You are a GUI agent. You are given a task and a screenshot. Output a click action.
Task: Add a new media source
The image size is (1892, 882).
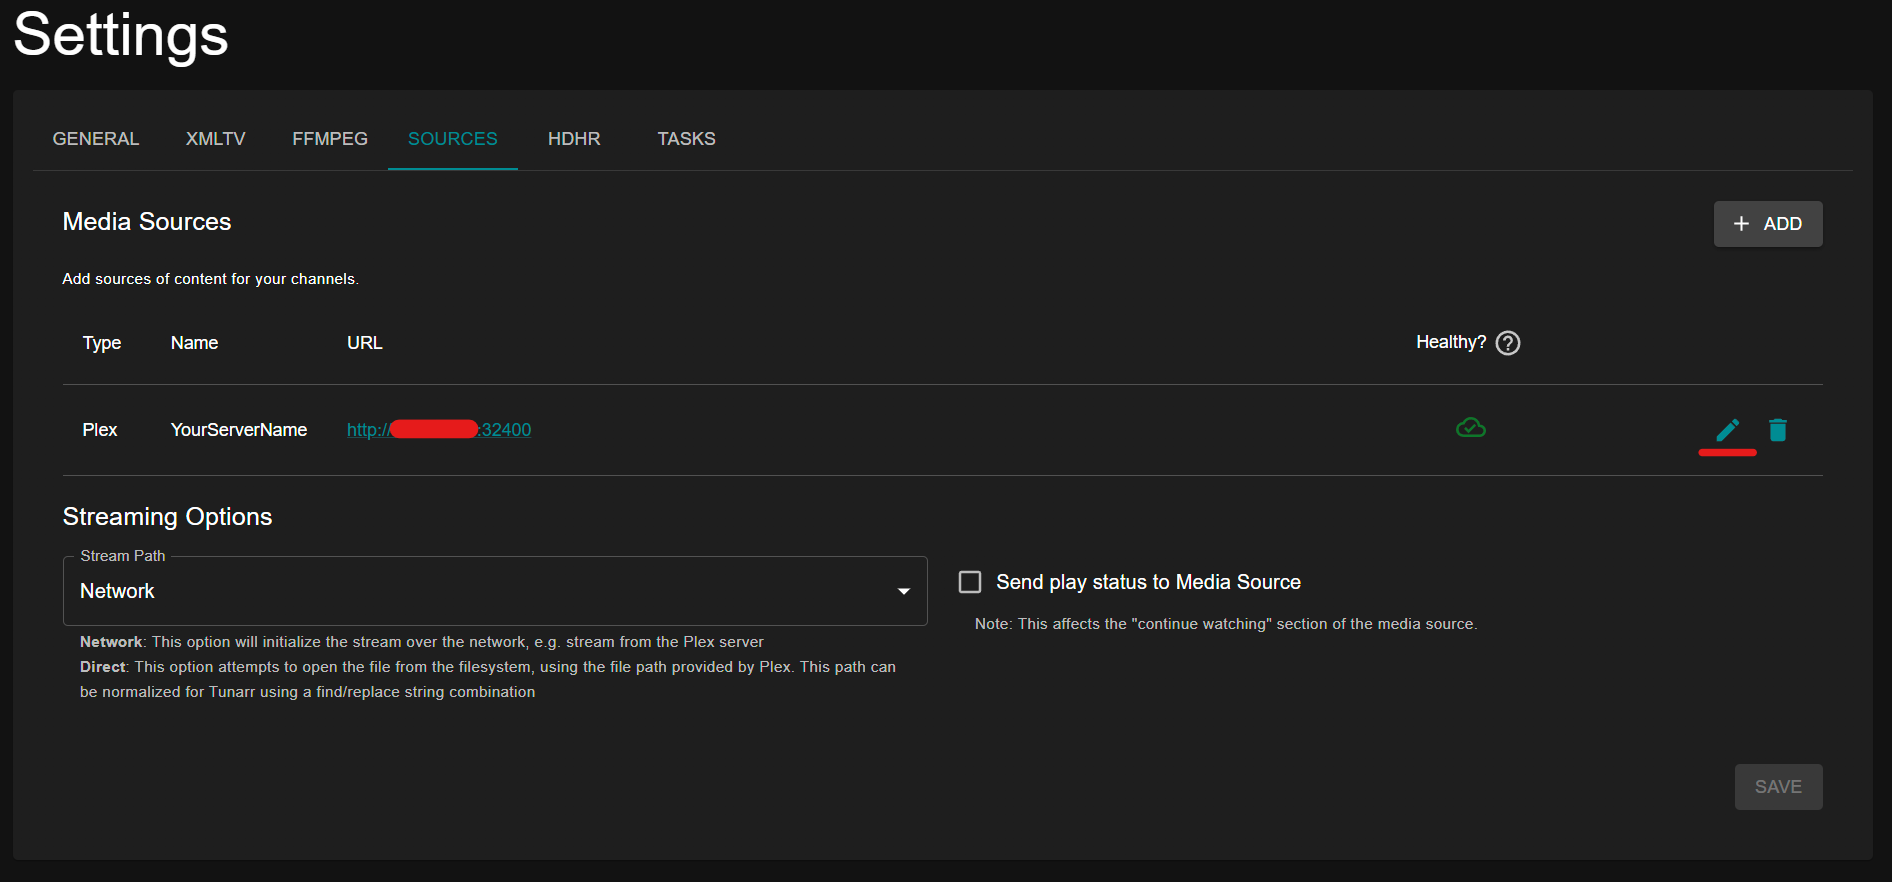coord(1768,224)
